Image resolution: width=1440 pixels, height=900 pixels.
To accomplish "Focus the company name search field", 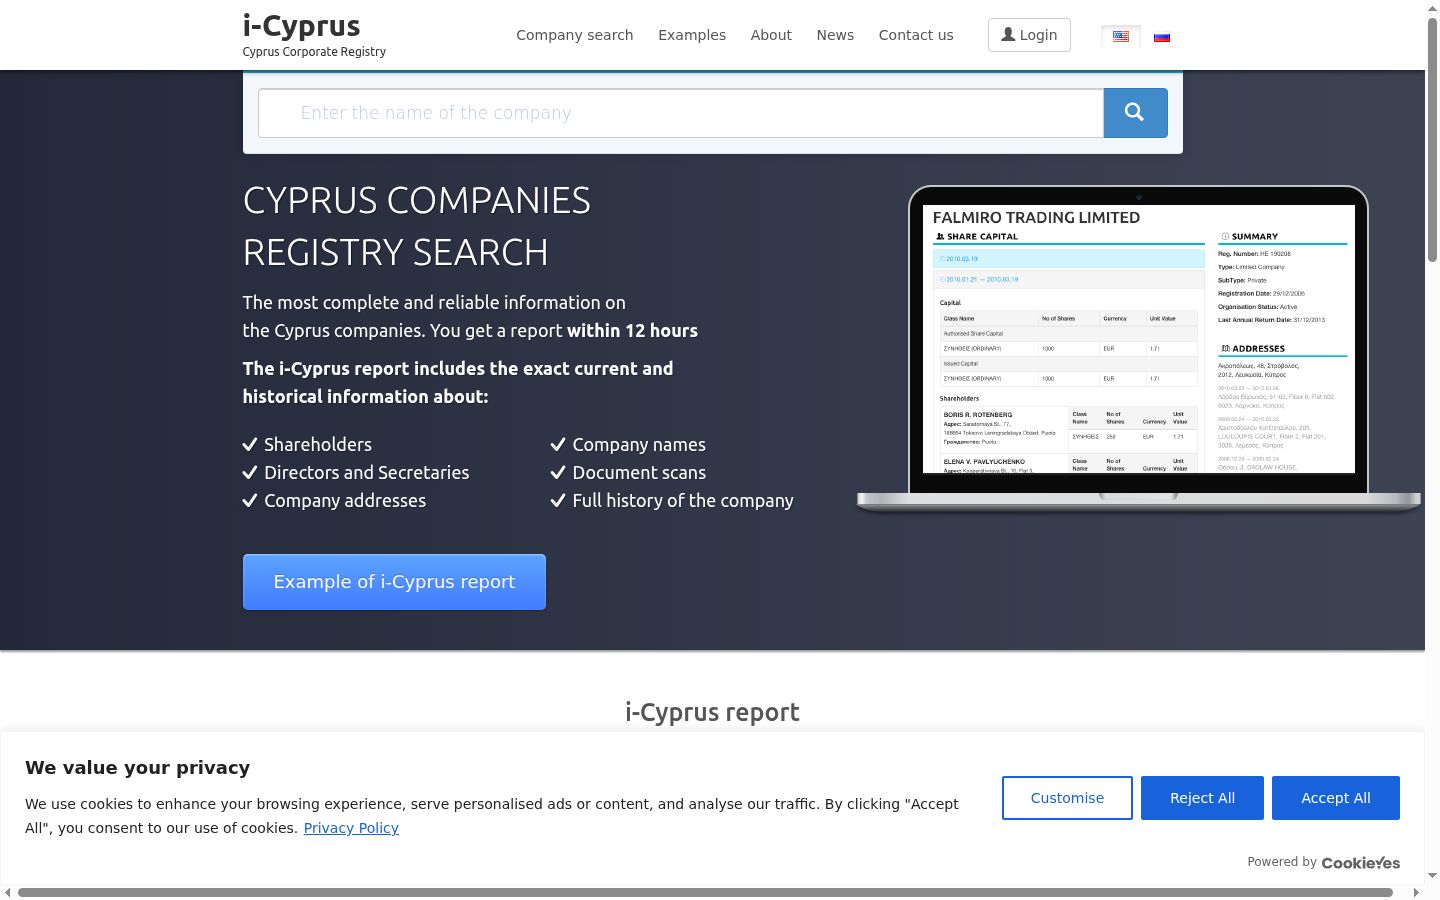I will pos(681,113).
